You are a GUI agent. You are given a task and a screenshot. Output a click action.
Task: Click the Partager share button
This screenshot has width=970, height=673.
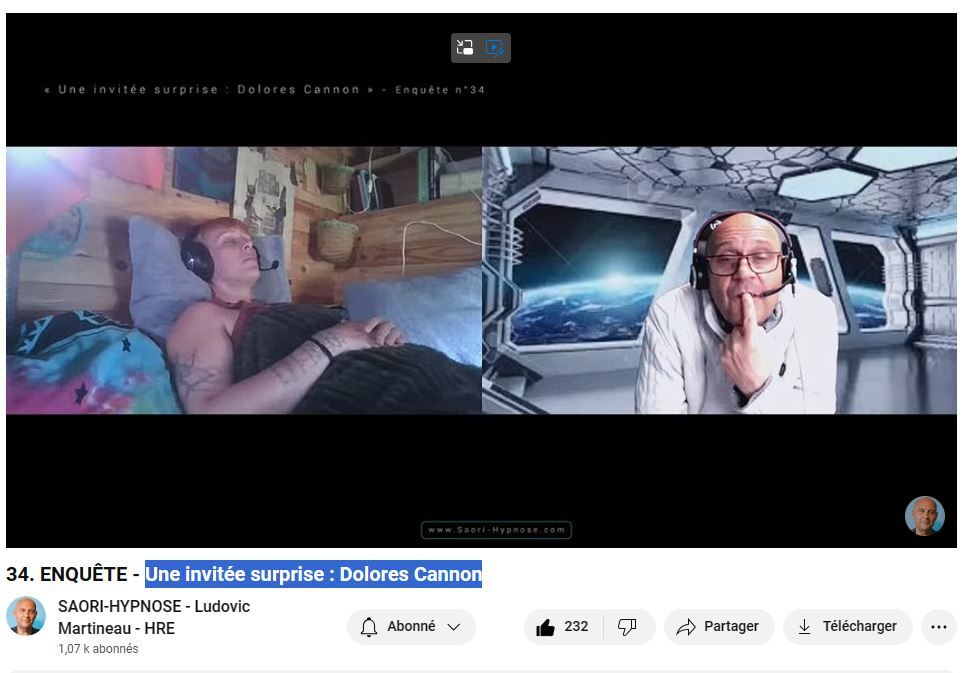click(x=719, y=627)
